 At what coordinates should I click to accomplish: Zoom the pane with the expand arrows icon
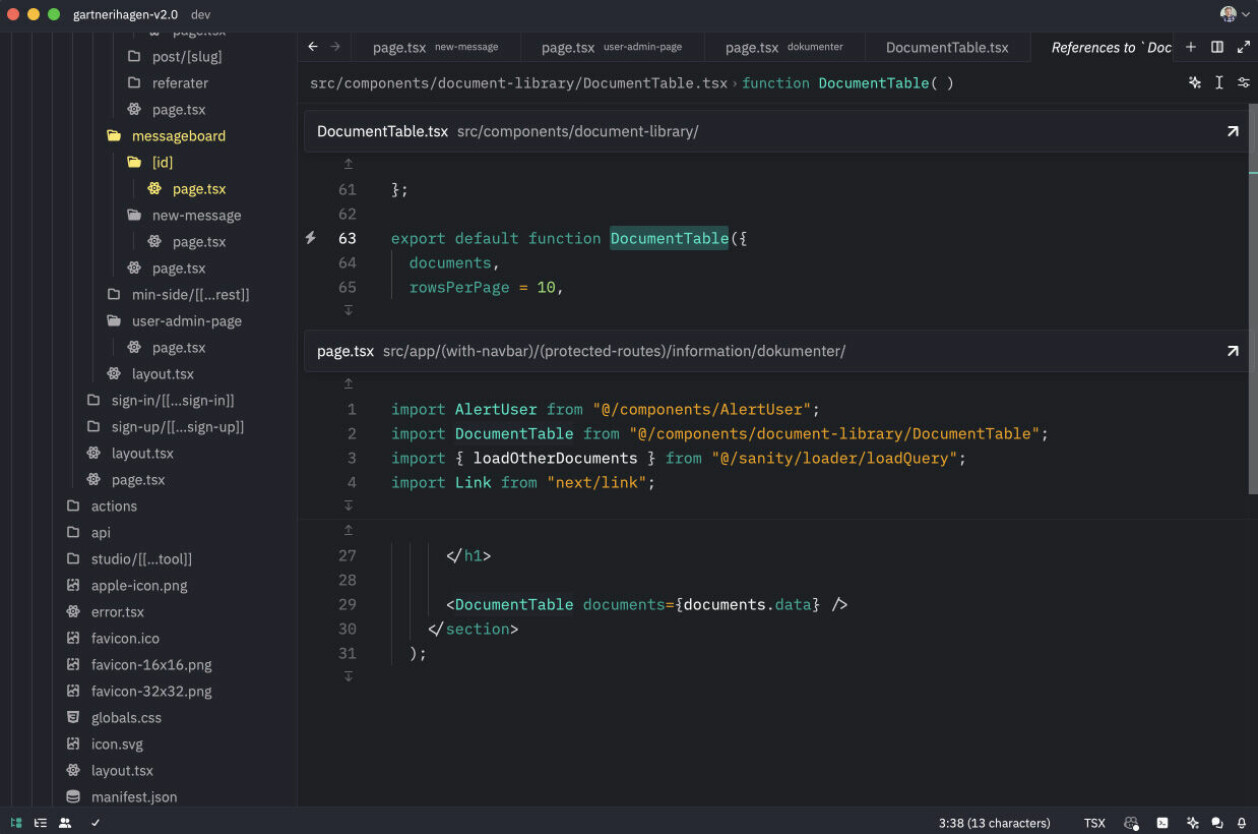tap(1243, 47)
